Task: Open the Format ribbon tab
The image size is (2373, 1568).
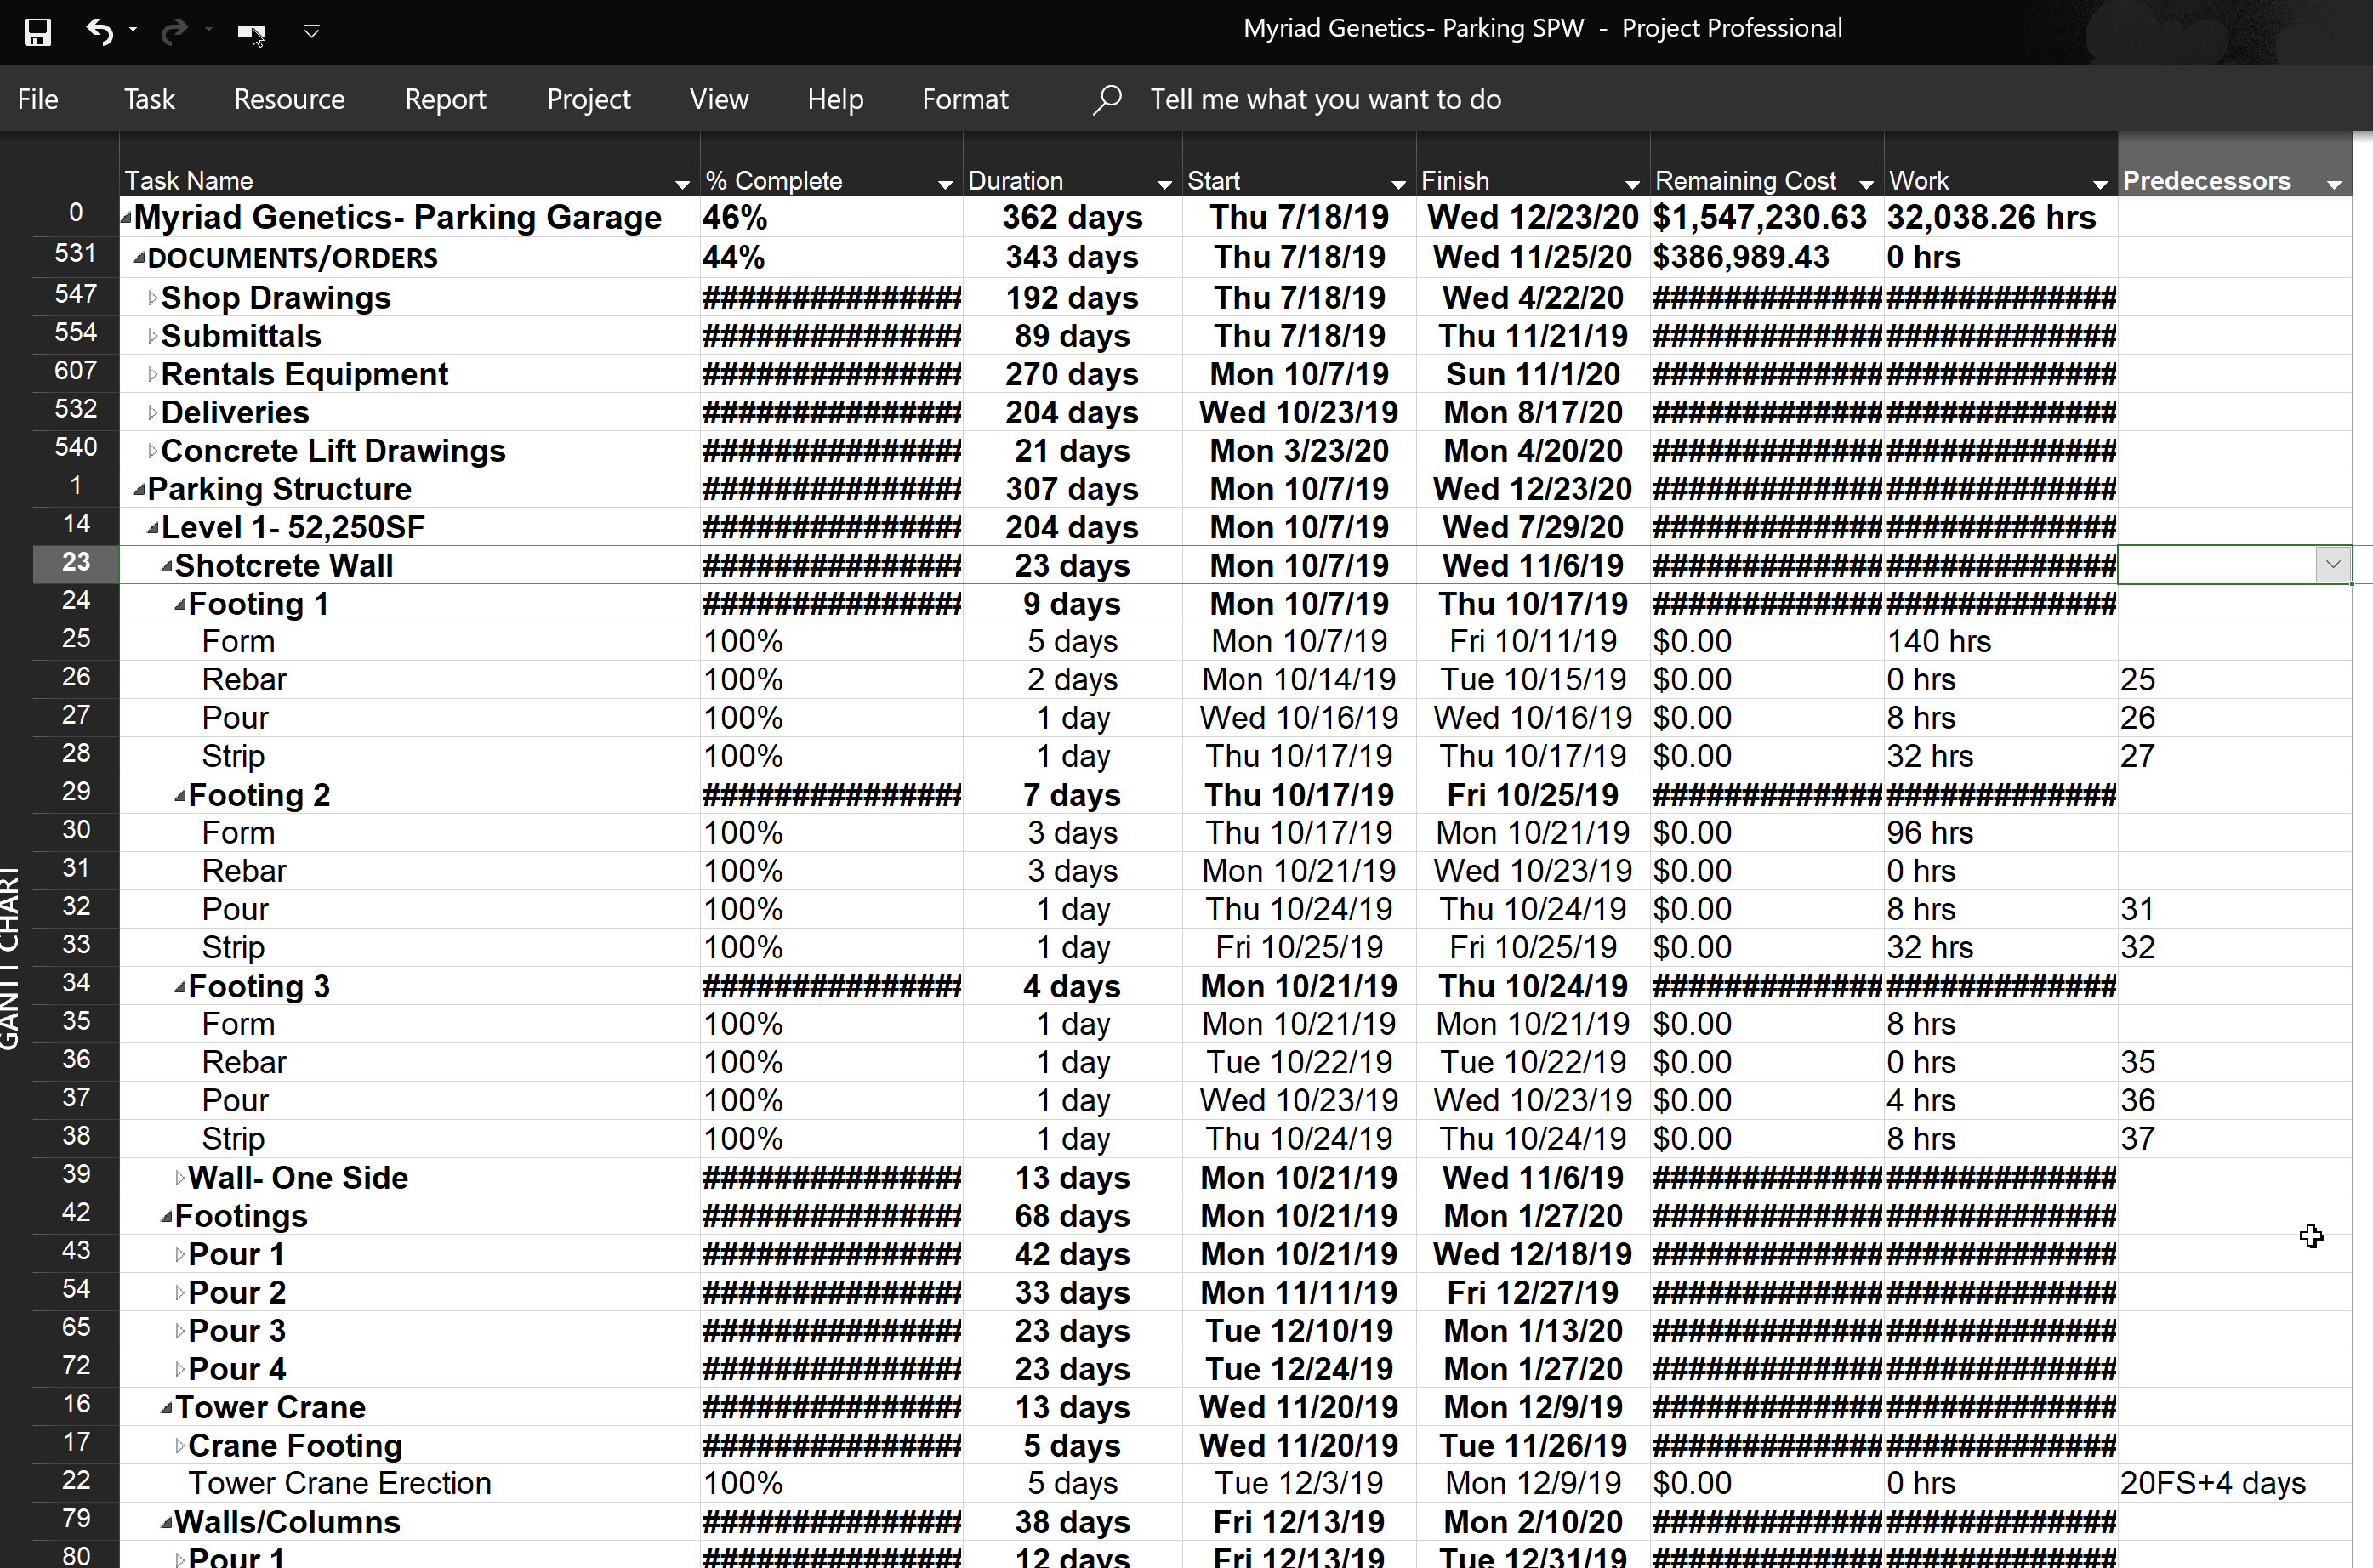Action: (x=965, y=99)
